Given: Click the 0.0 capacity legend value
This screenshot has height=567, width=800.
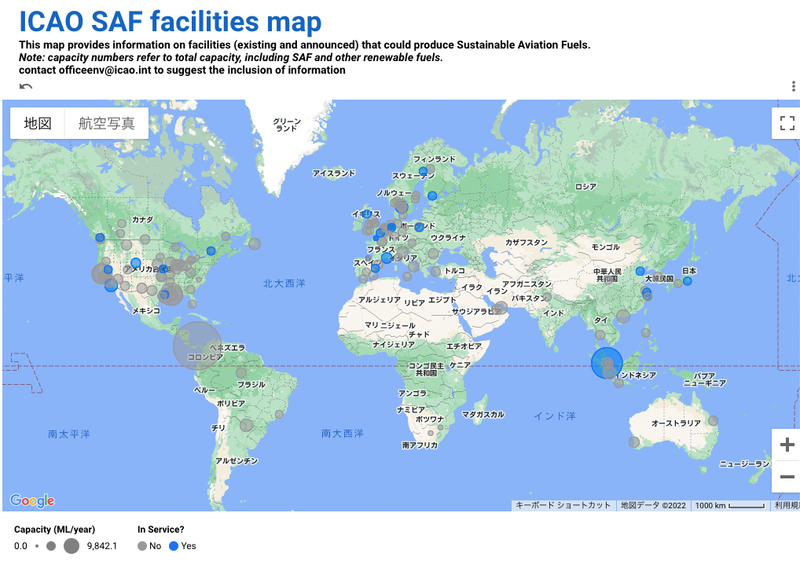Looking at the screenshot, I should coord(20,546).
